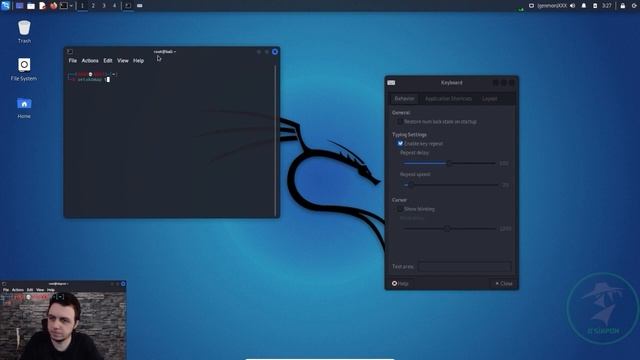Select terminal window button in panel taskbar
Image resolution: width=640 pixels, height=360 pixels.
click(x=128, y=6)
